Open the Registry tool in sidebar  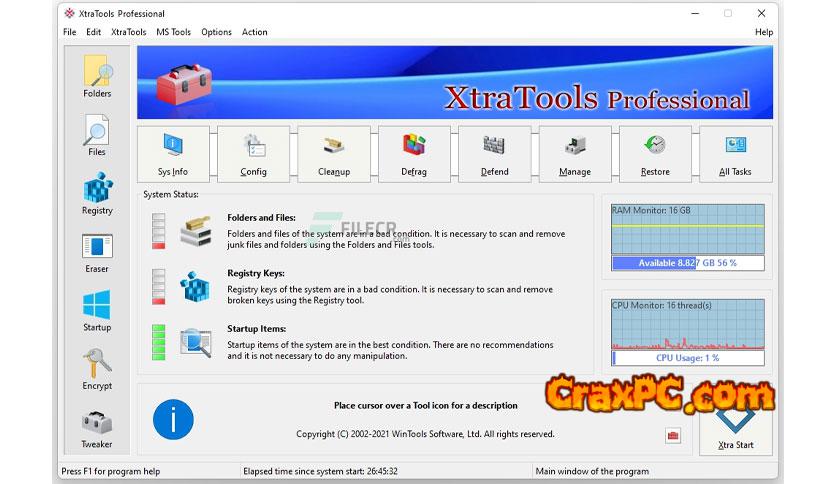point(97,193)
